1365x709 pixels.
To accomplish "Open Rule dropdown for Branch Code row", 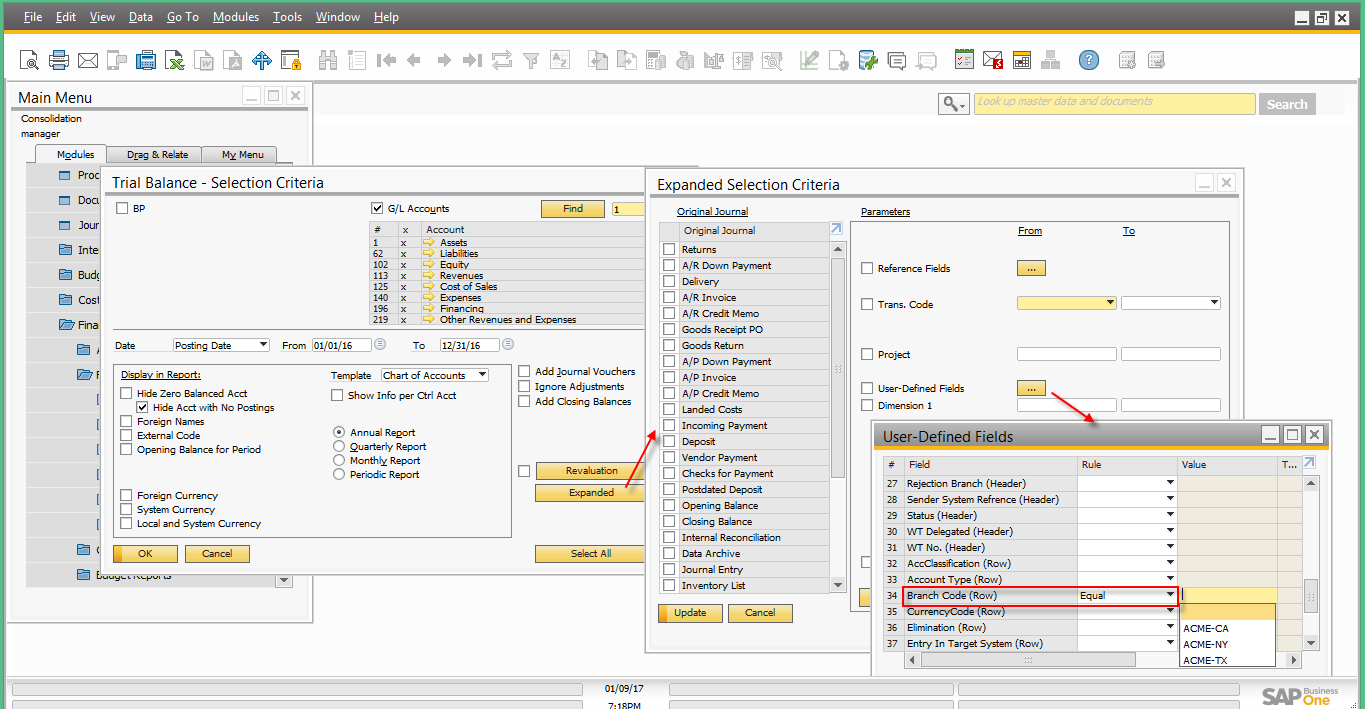I will [x=1170, y=595].
